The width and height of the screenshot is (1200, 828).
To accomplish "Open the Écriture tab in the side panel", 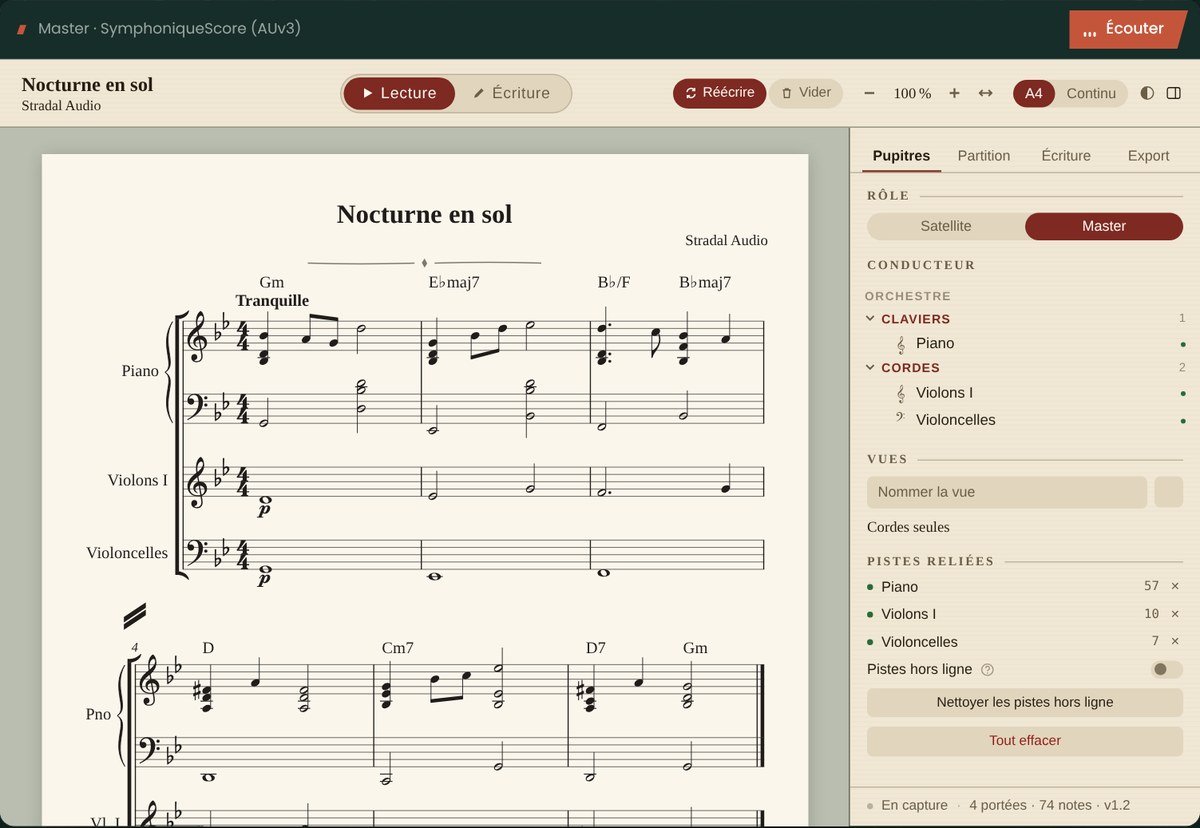I will [1066, 155].
